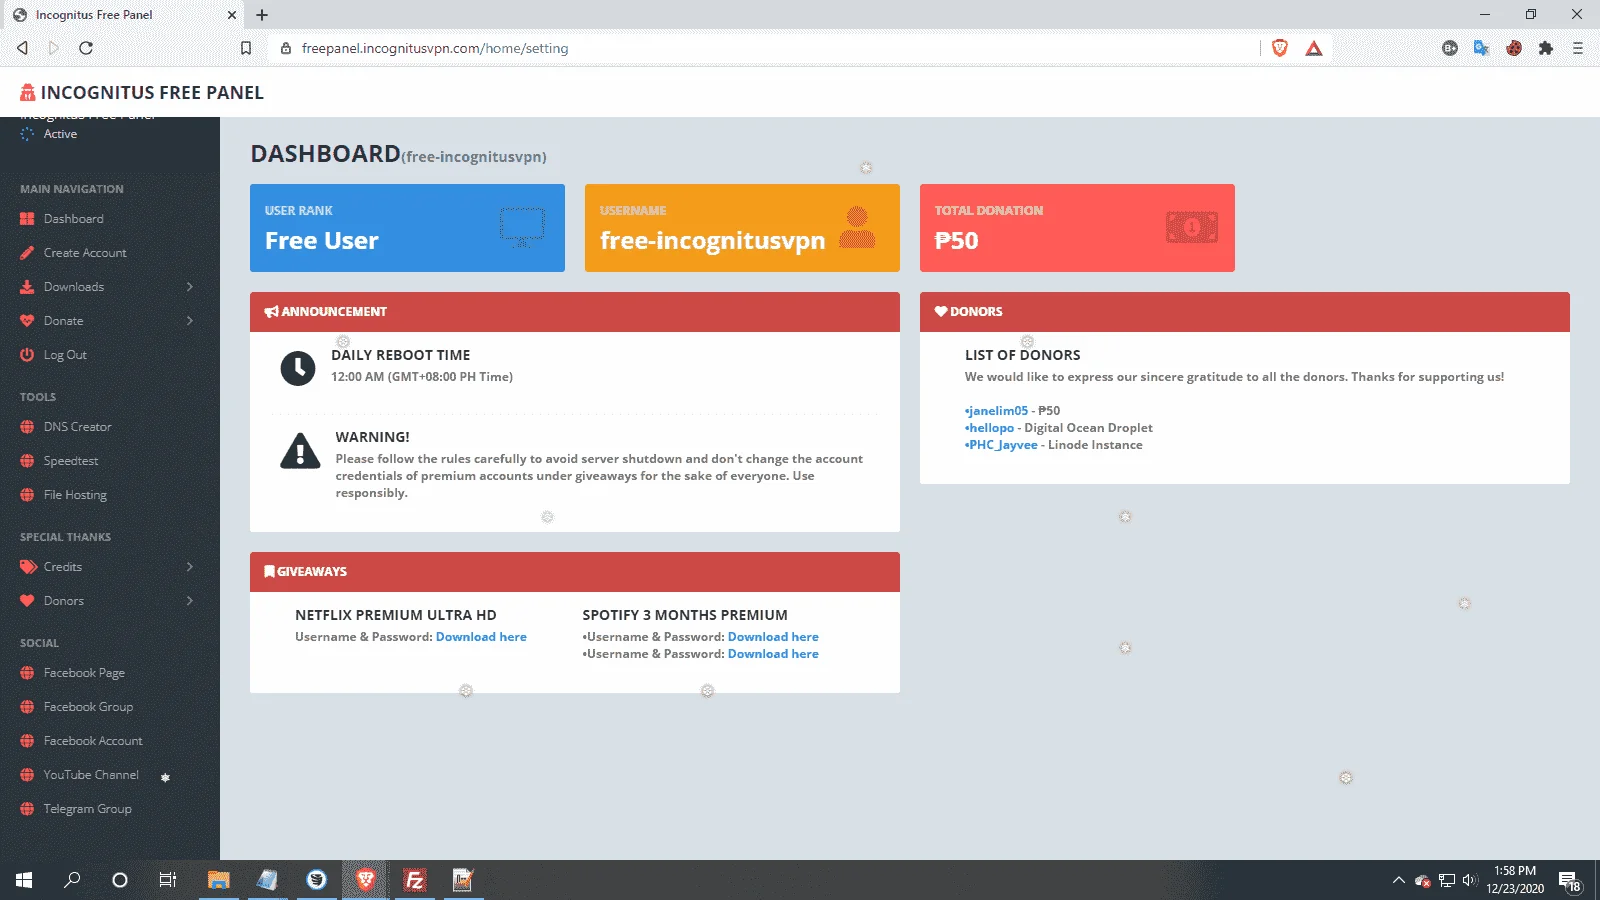
Task: Click the Facebook Page globe icon
Action: [27, 673]
